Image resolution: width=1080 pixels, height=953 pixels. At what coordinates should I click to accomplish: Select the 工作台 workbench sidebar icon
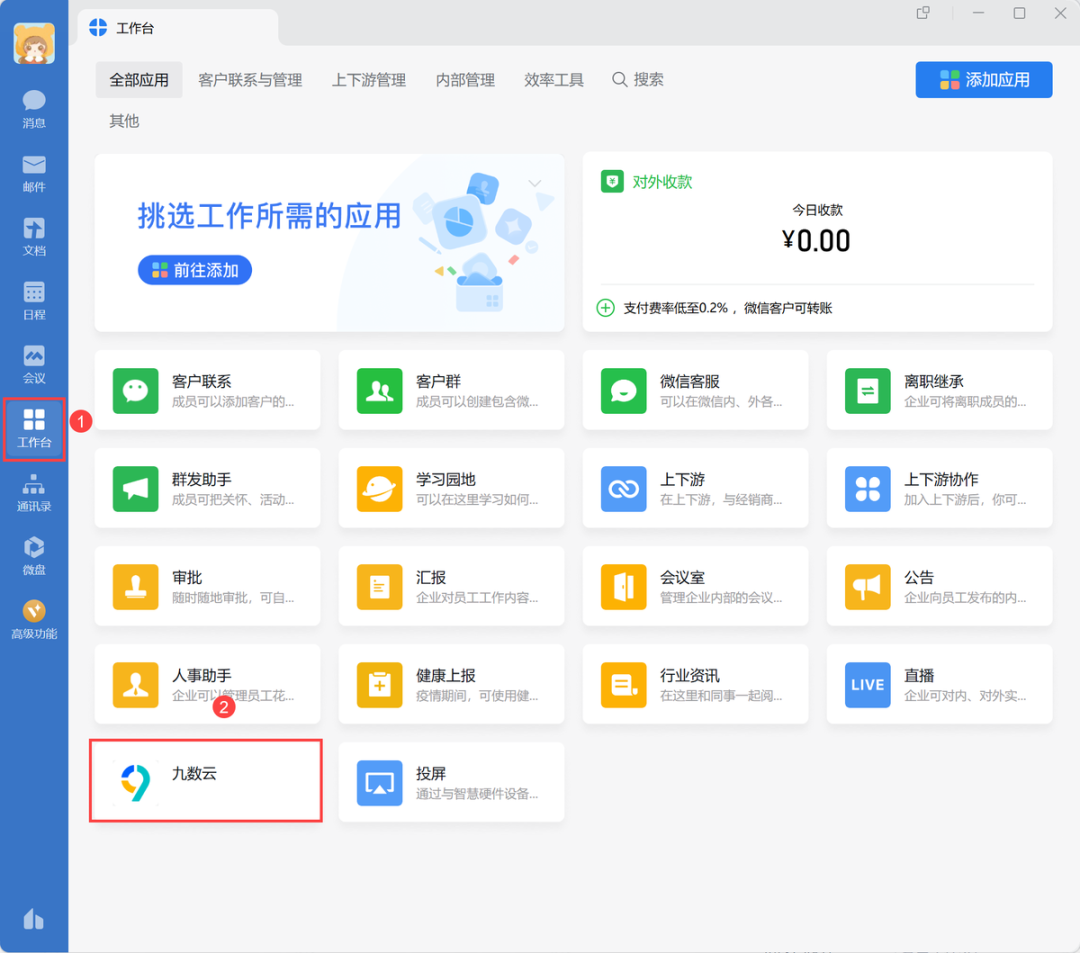(x=34, y=428)
